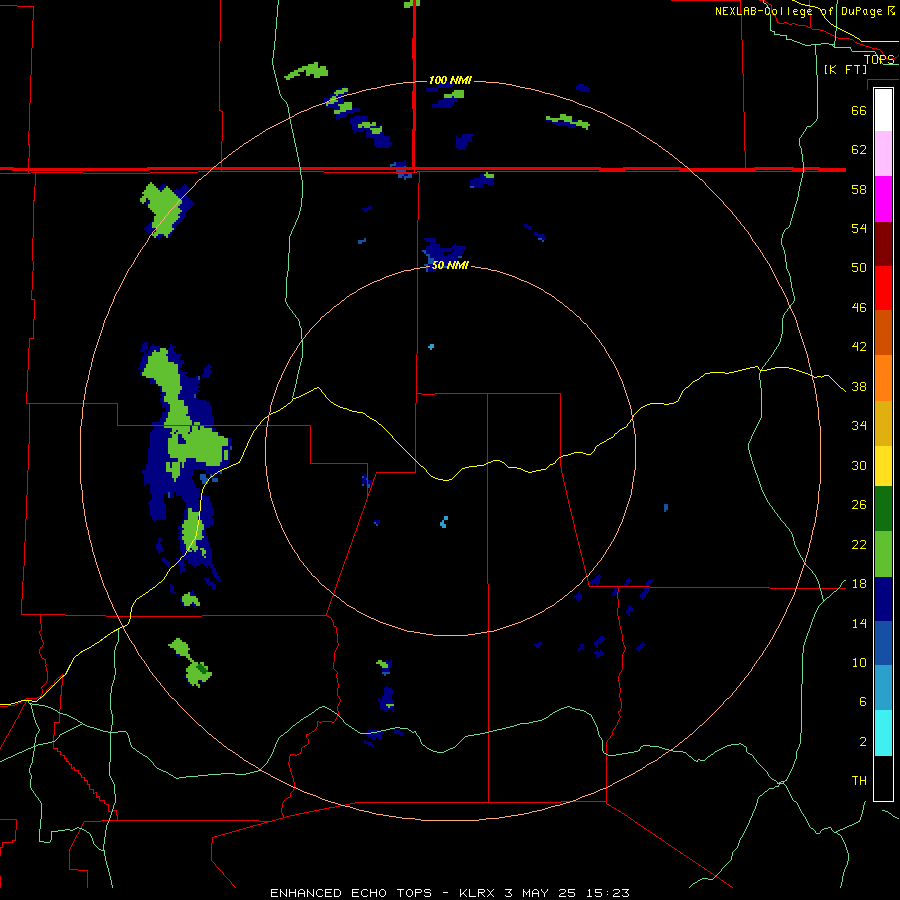
Task: Click the '42' legend value
Action: point(859,347)
